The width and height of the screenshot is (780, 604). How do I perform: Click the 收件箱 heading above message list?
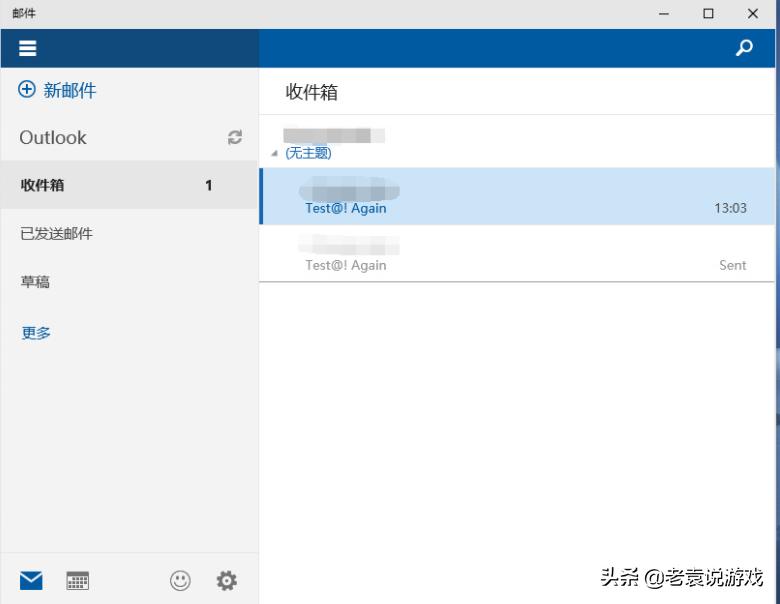(x=311, y=92)
